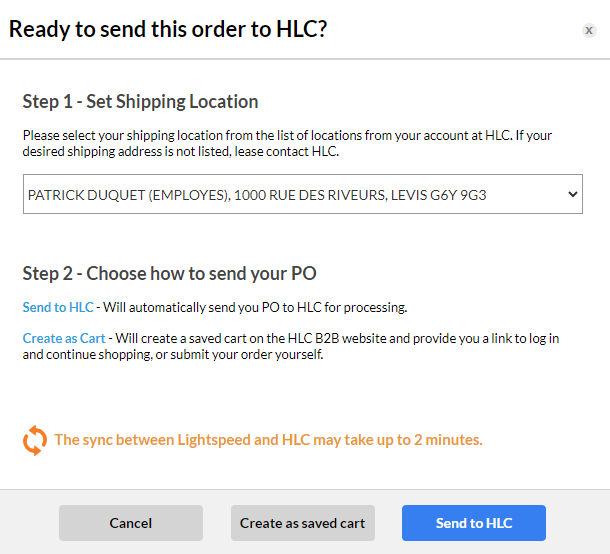The image size is (610, 554).
Task: Click the 'and continue shopping' text line
Action: click(172, 355)
